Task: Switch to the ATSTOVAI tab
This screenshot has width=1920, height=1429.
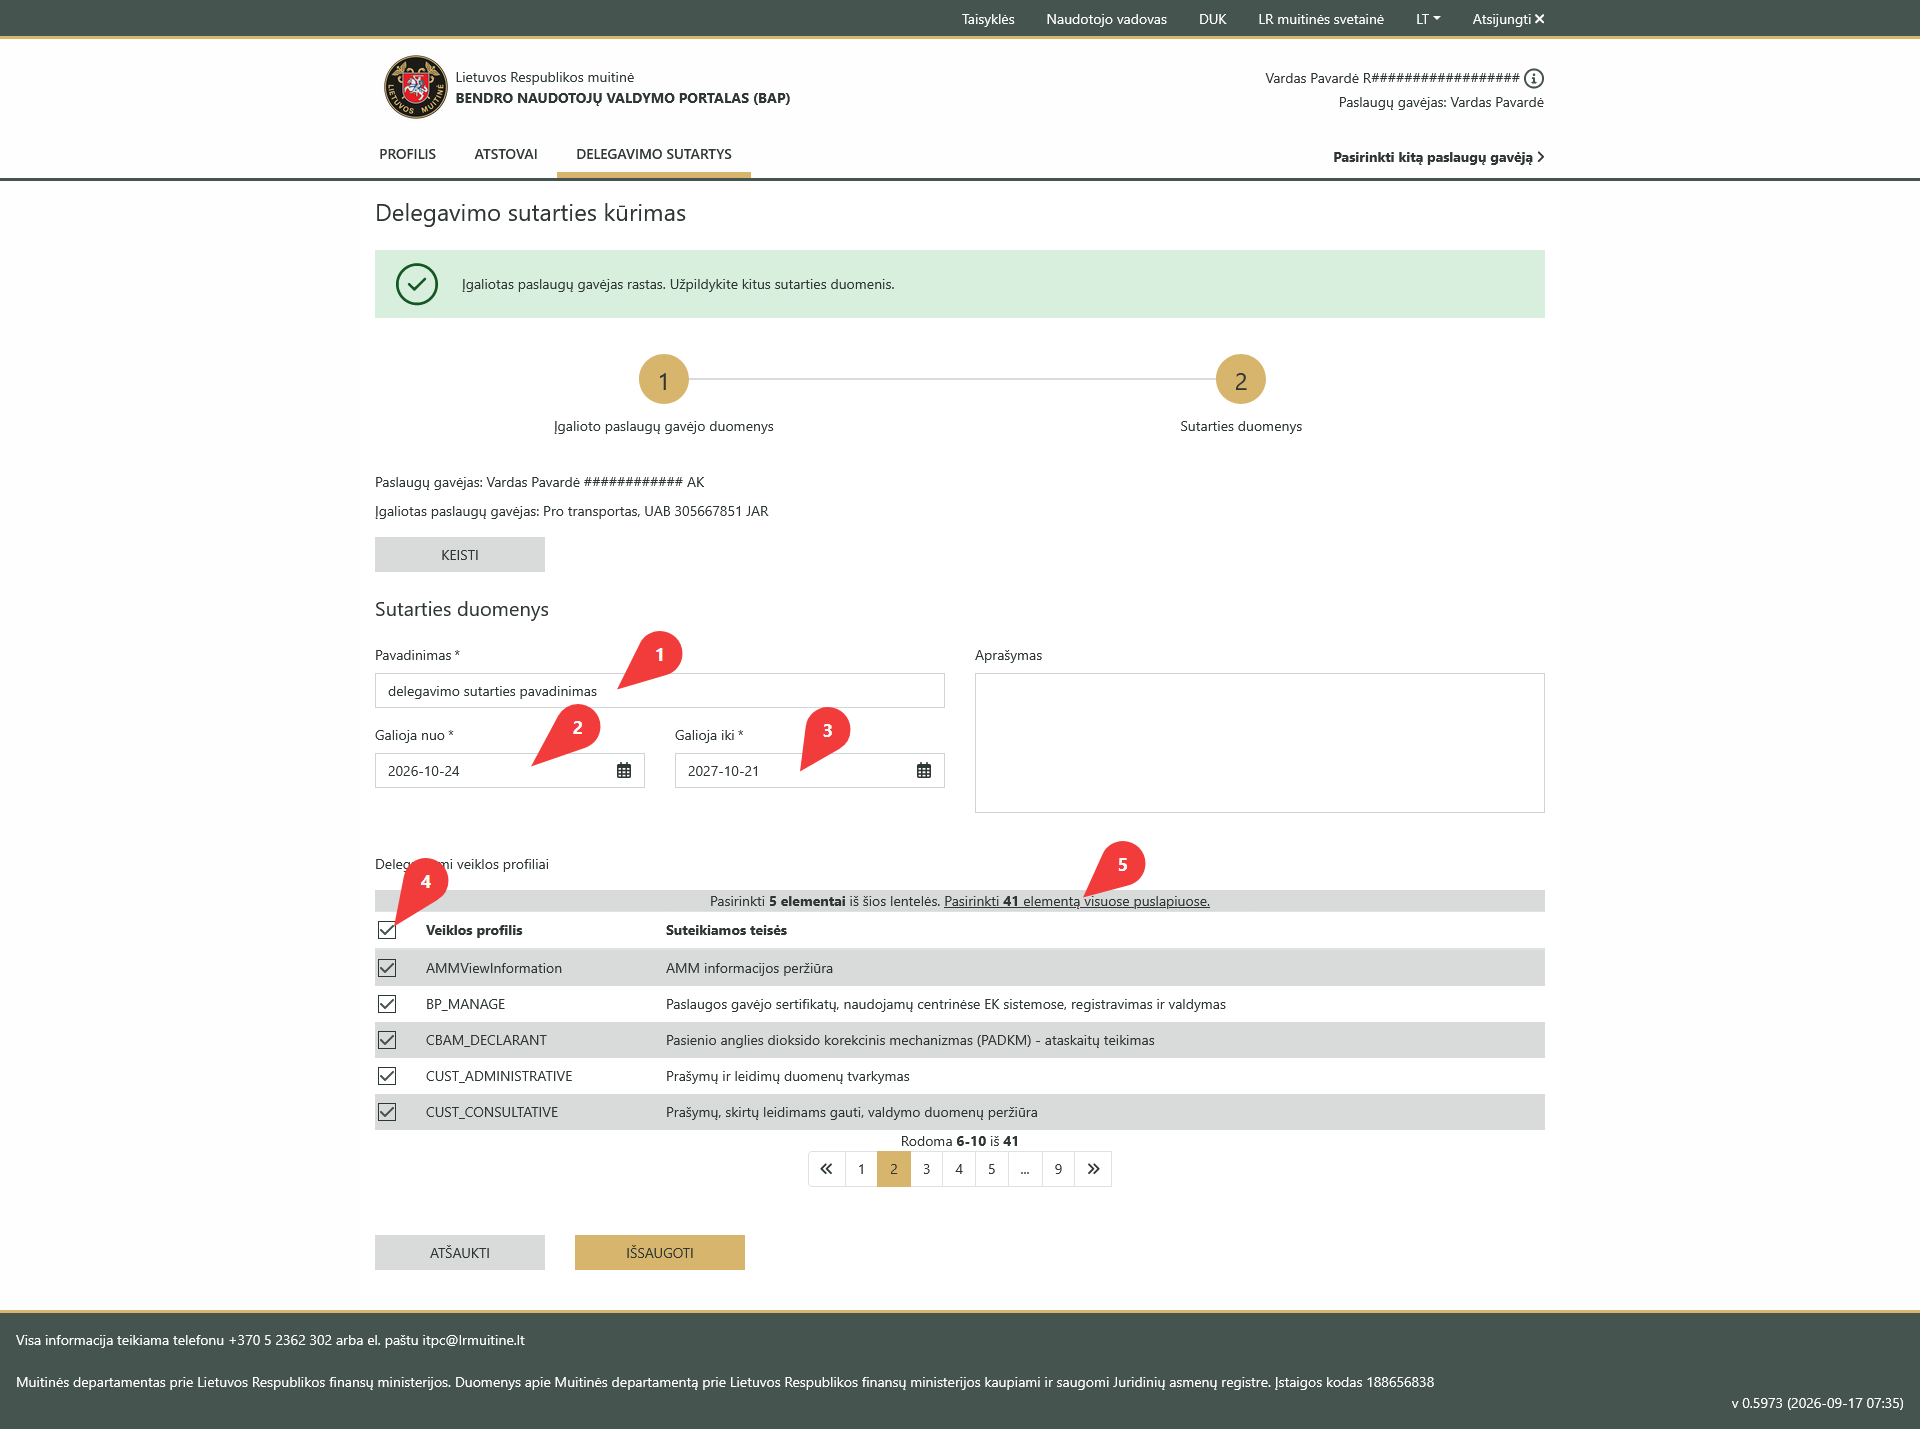Action: click(x=506, y=154)
